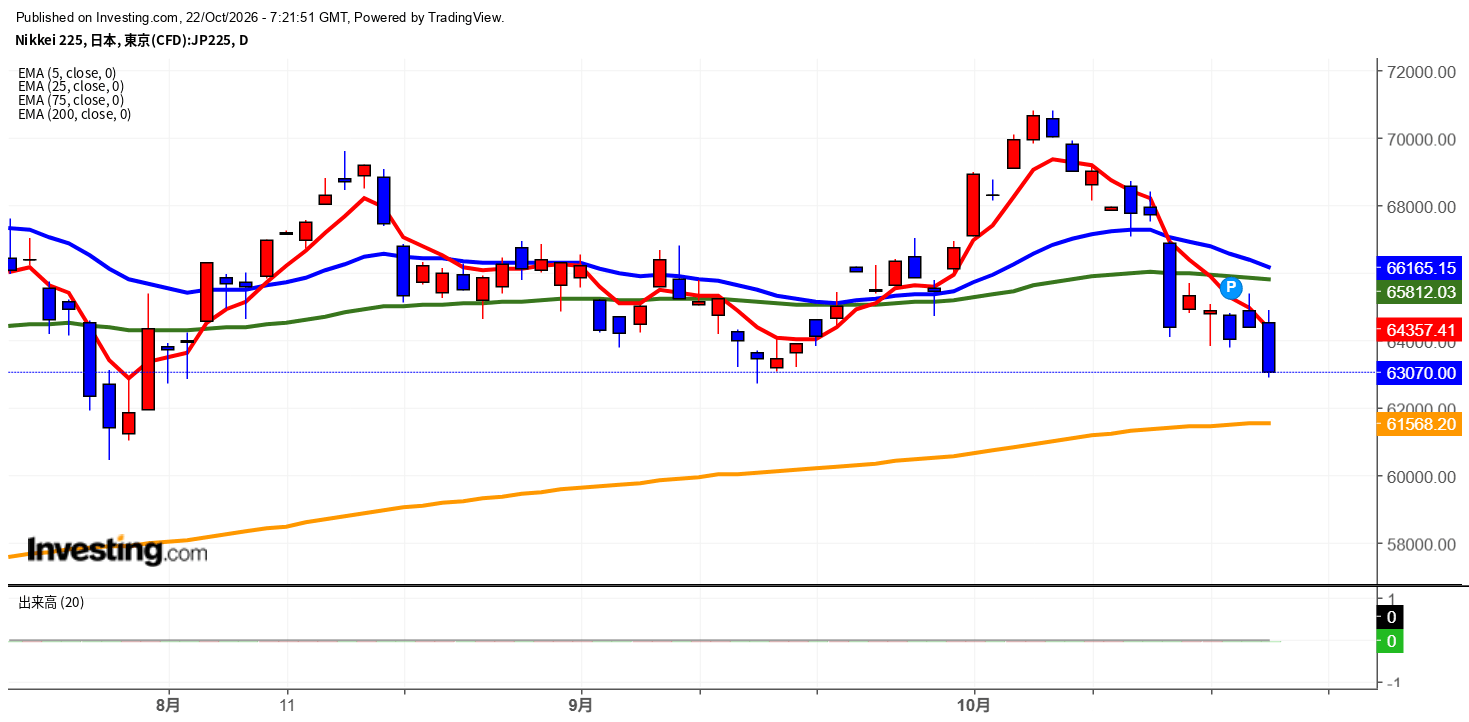Click the green 65812.03 price label
Screen dimensions: 1469x722
click(x=1420, y=292)
